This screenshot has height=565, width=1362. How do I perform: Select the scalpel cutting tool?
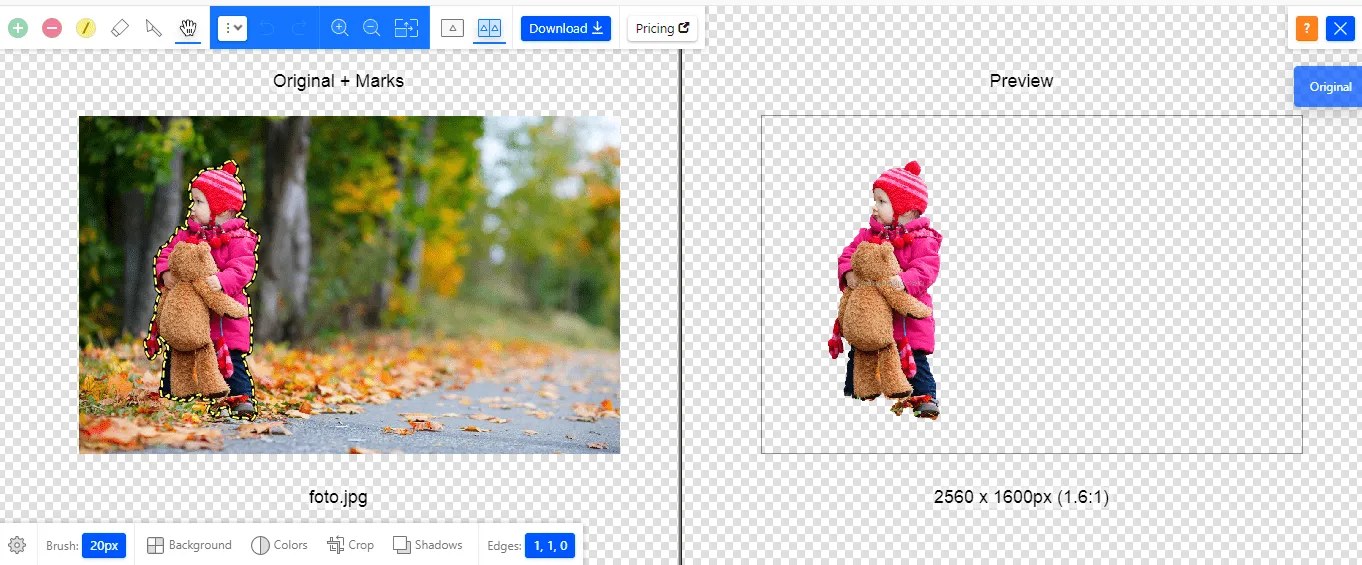pos(154,28)
